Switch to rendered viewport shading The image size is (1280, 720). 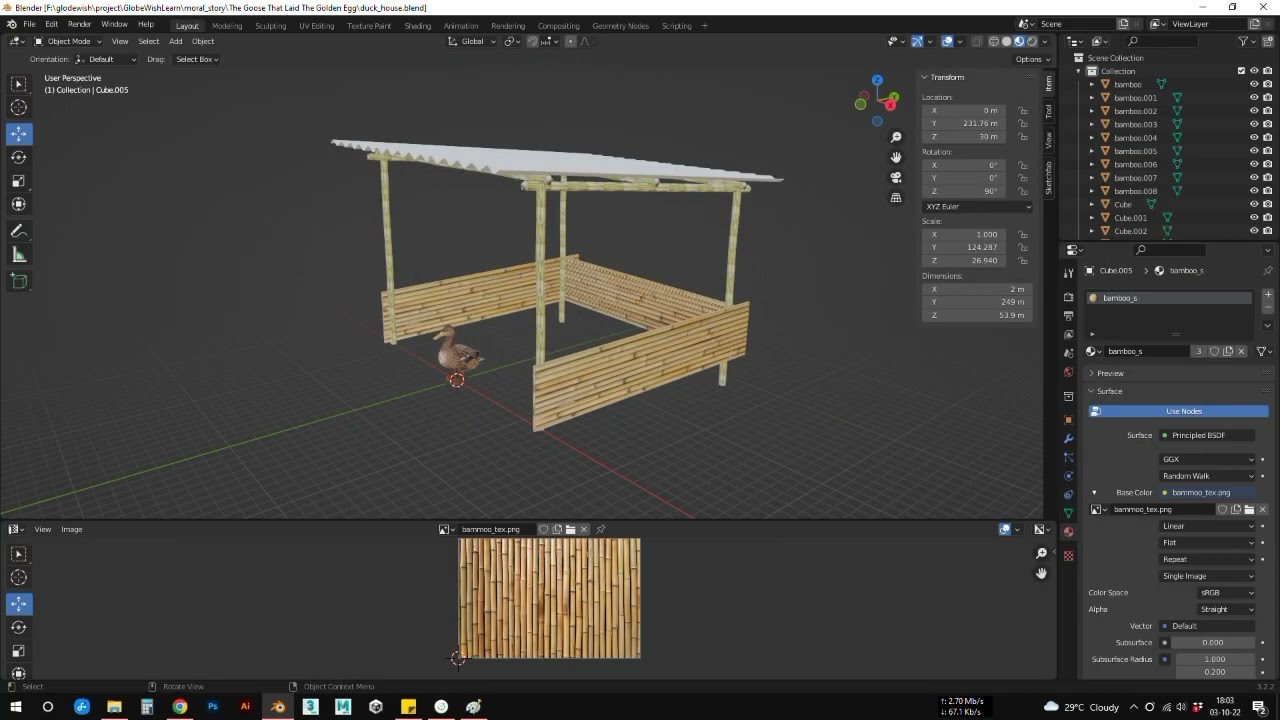(x=1032, y=41)
